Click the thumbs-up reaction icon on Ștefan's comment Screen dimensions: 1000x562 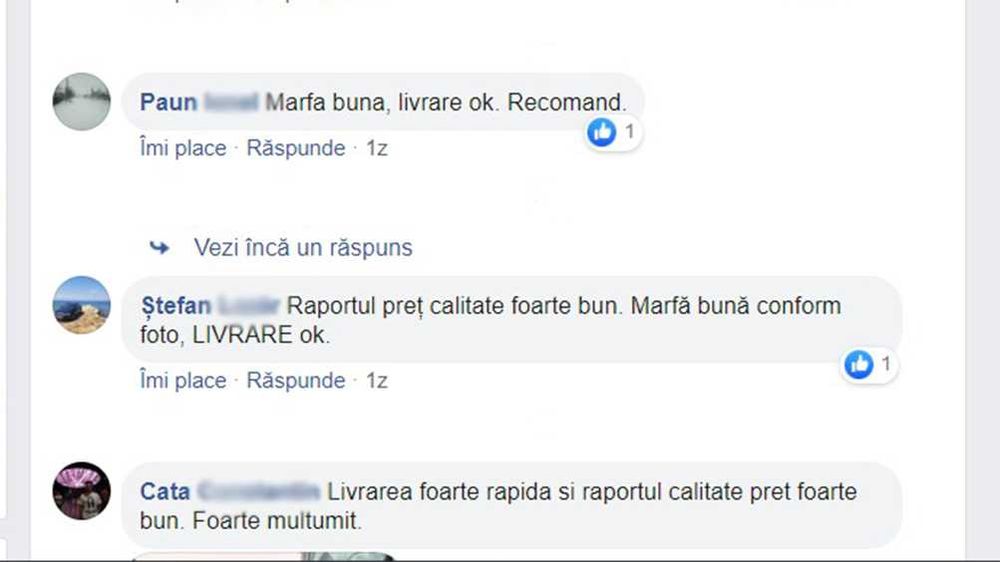pyautogui.click(x=858, y=364)
